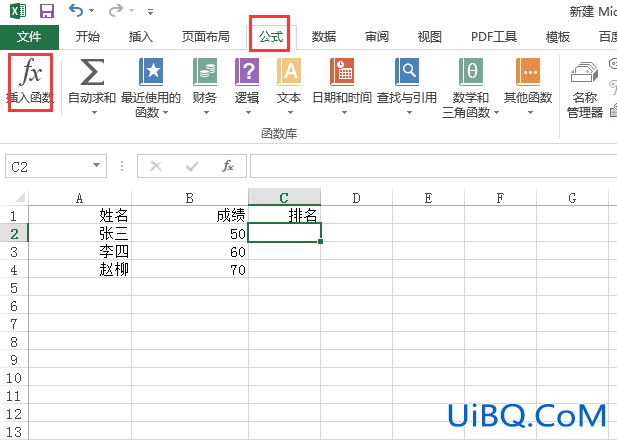Viewport: 617px width, 440px height.
Task: Click the formula bar confirm checkmark icon
Action: pyautogui.click(x=192, y=166)
